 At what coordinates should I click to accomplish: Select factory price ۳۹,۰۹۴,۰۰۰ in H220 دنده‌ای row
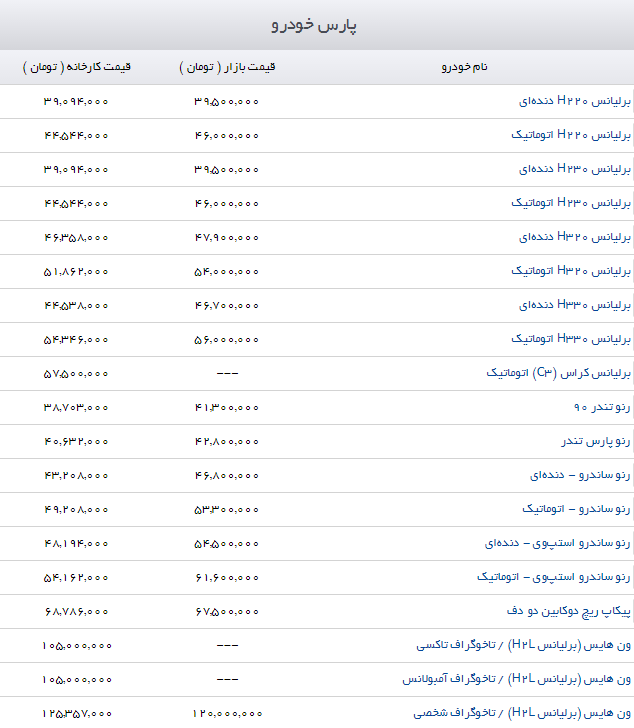[x=76, y=101]
